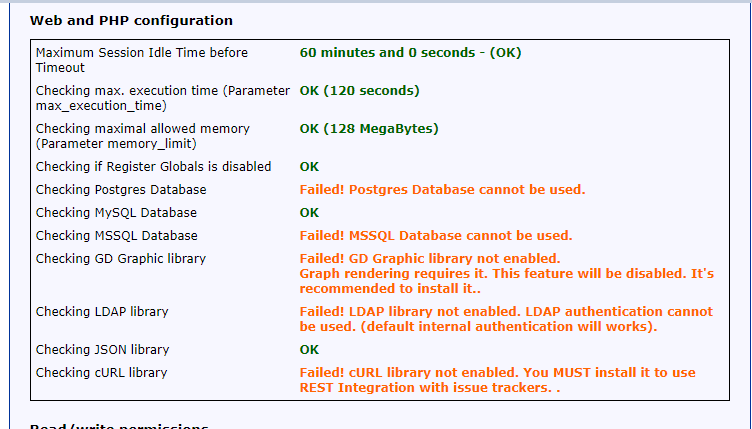Click 'Checking cURL library' label
The image size is (752, 429).
102,372
